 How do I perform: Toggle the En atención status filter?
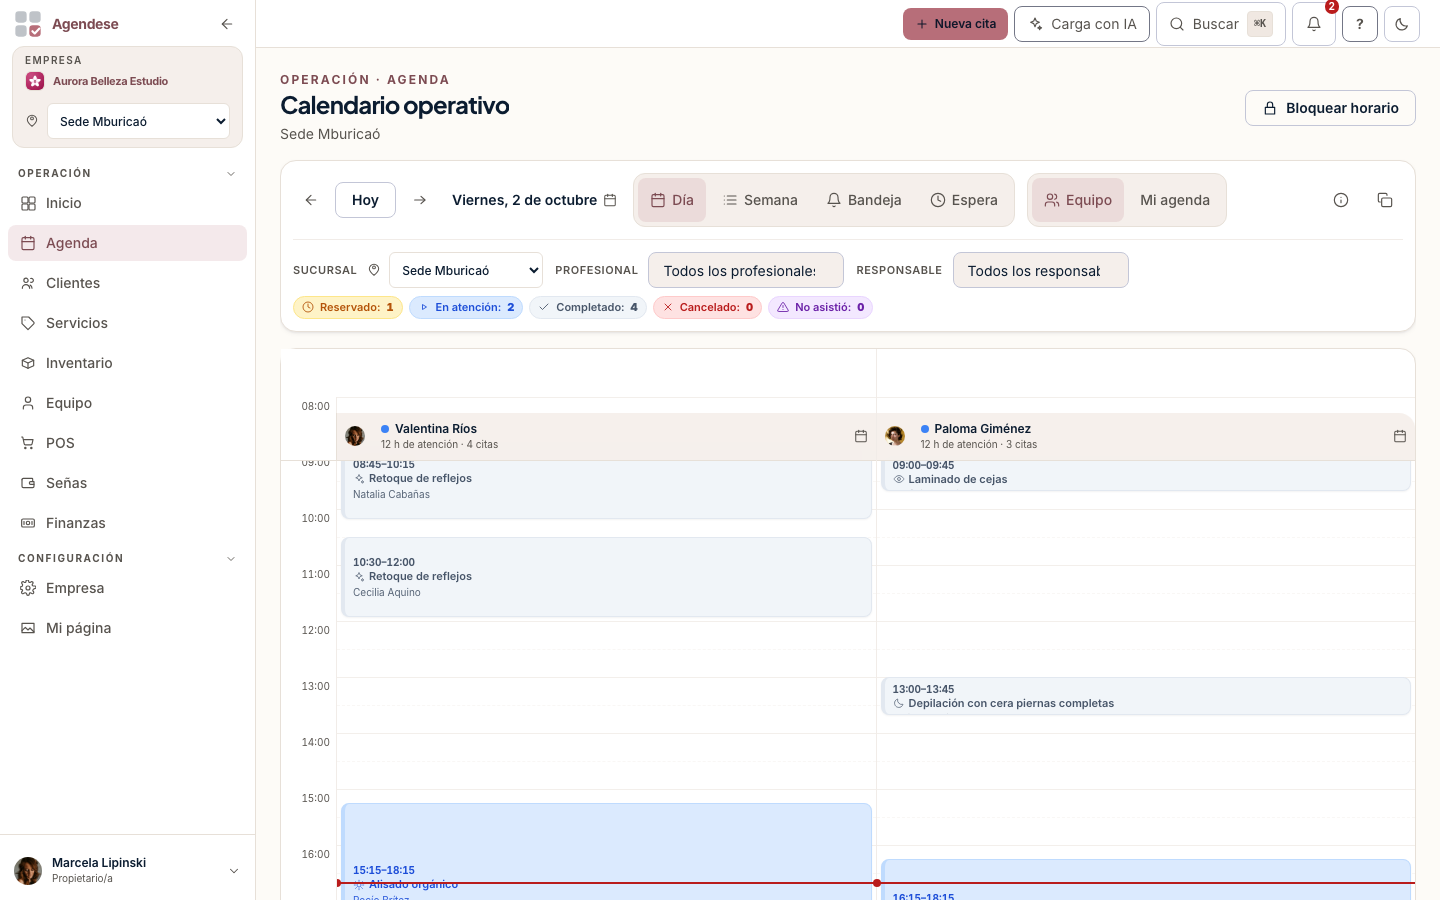tap(466, 307)
